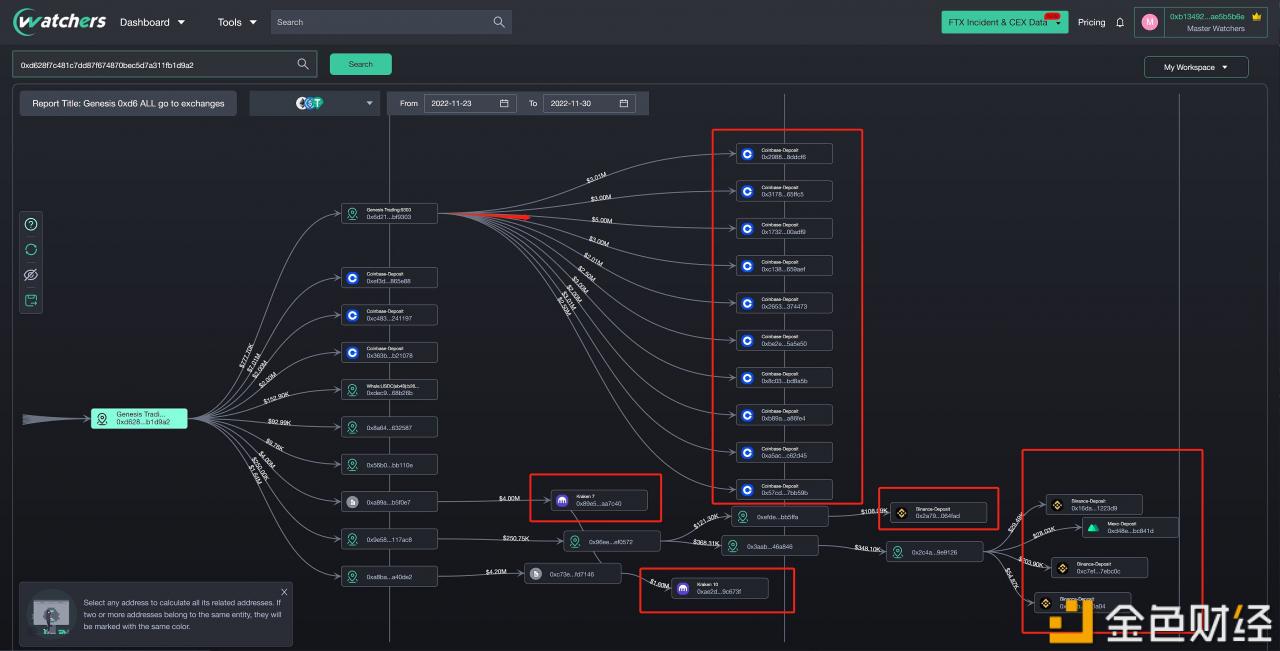Image resolution: width=1280 pixels, height=651 pixels.
Task: Select the Coinbase-Deposit 0x363b node
Action: pyautogui.click(x=389, y=352)
